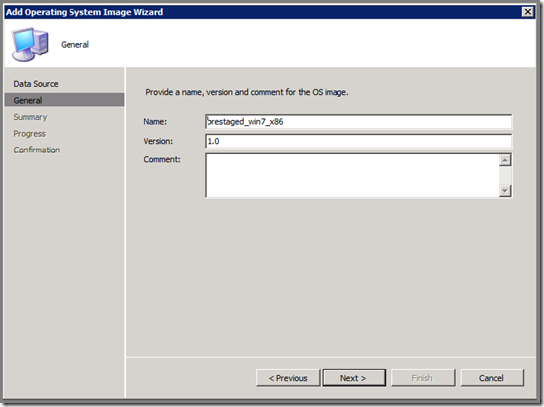Focus the Name input field

[x=358, y=122]
